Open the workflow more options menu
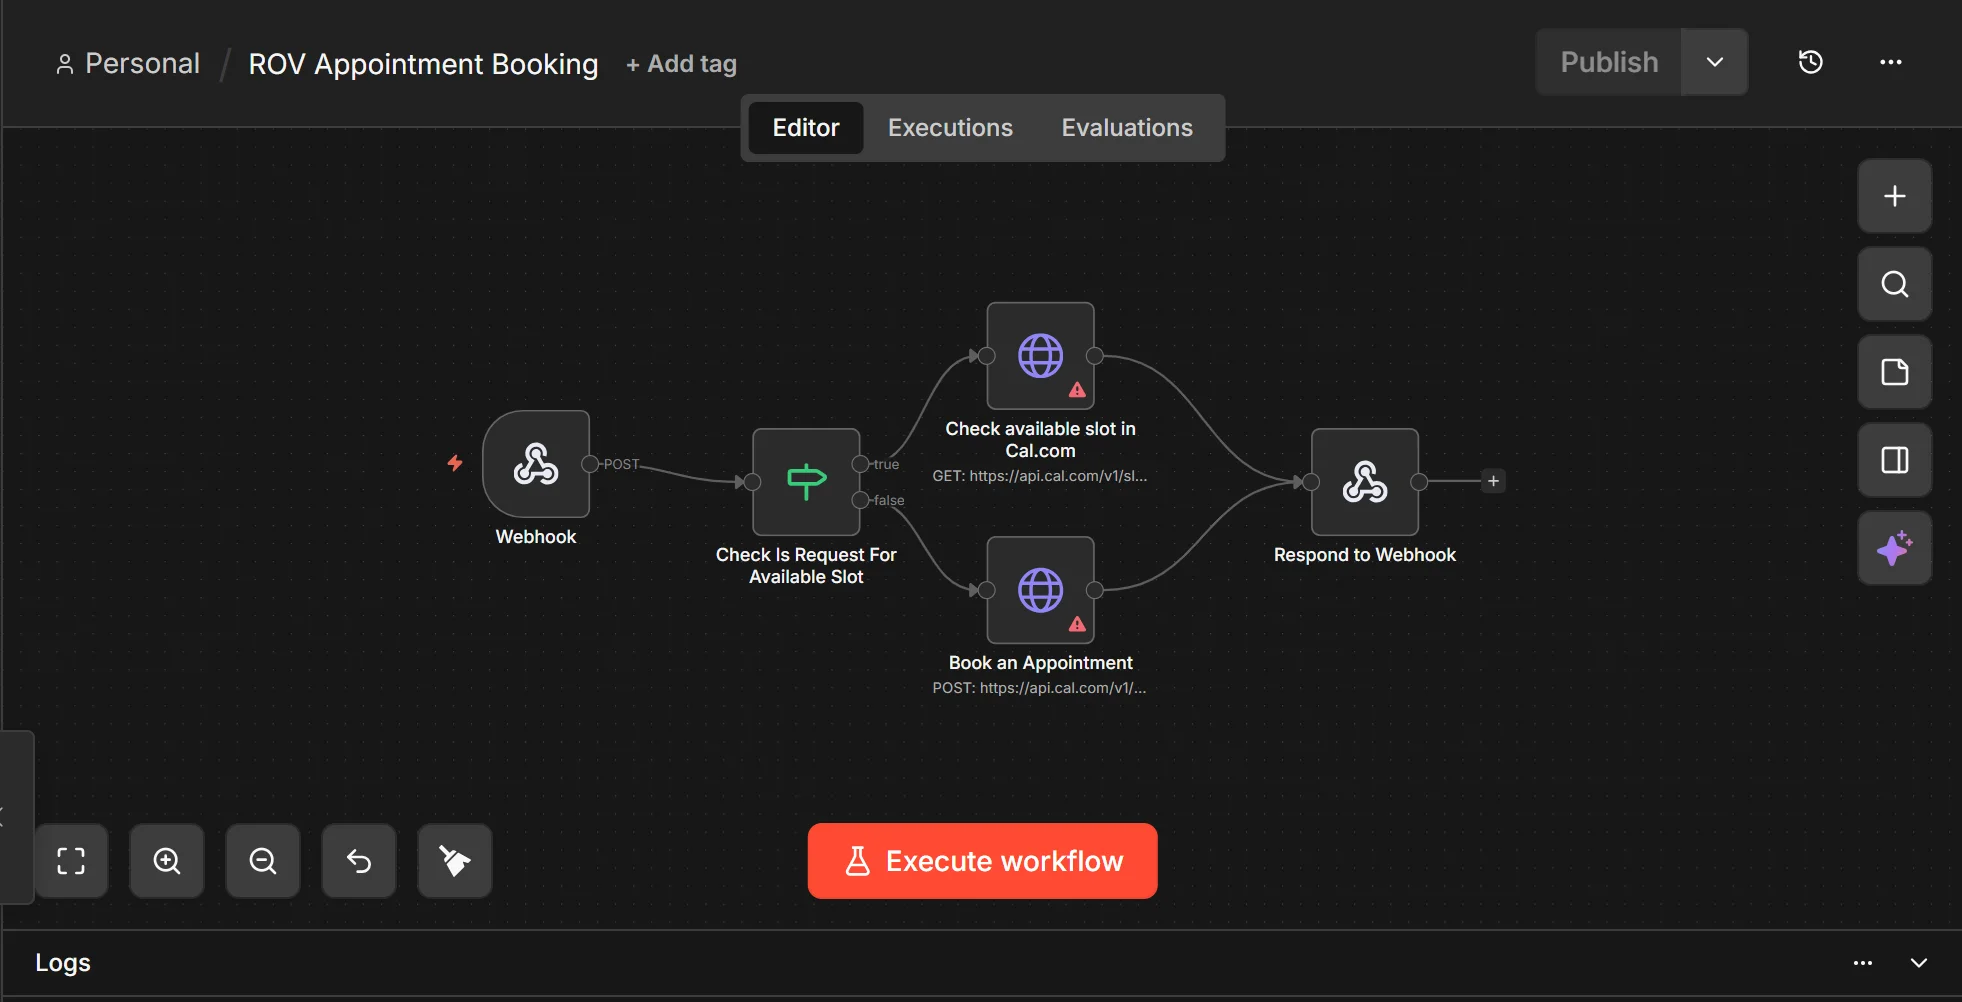Image resolution: width=1962 pixels, height=1002 pixels. (x=1892, y=62)
